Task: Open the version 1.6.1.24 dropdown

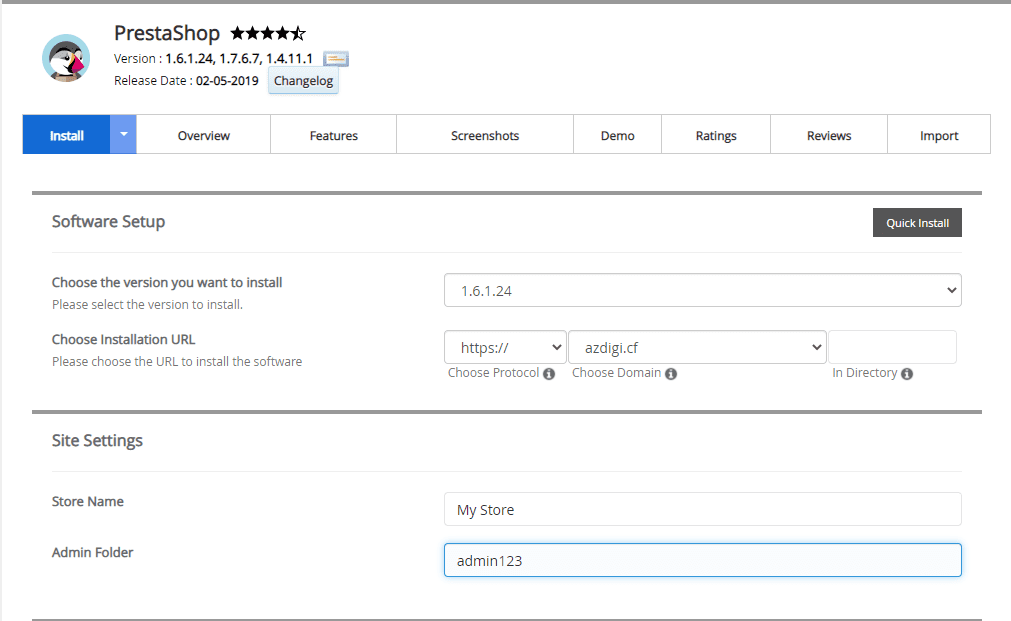Action: click(702, 291)
